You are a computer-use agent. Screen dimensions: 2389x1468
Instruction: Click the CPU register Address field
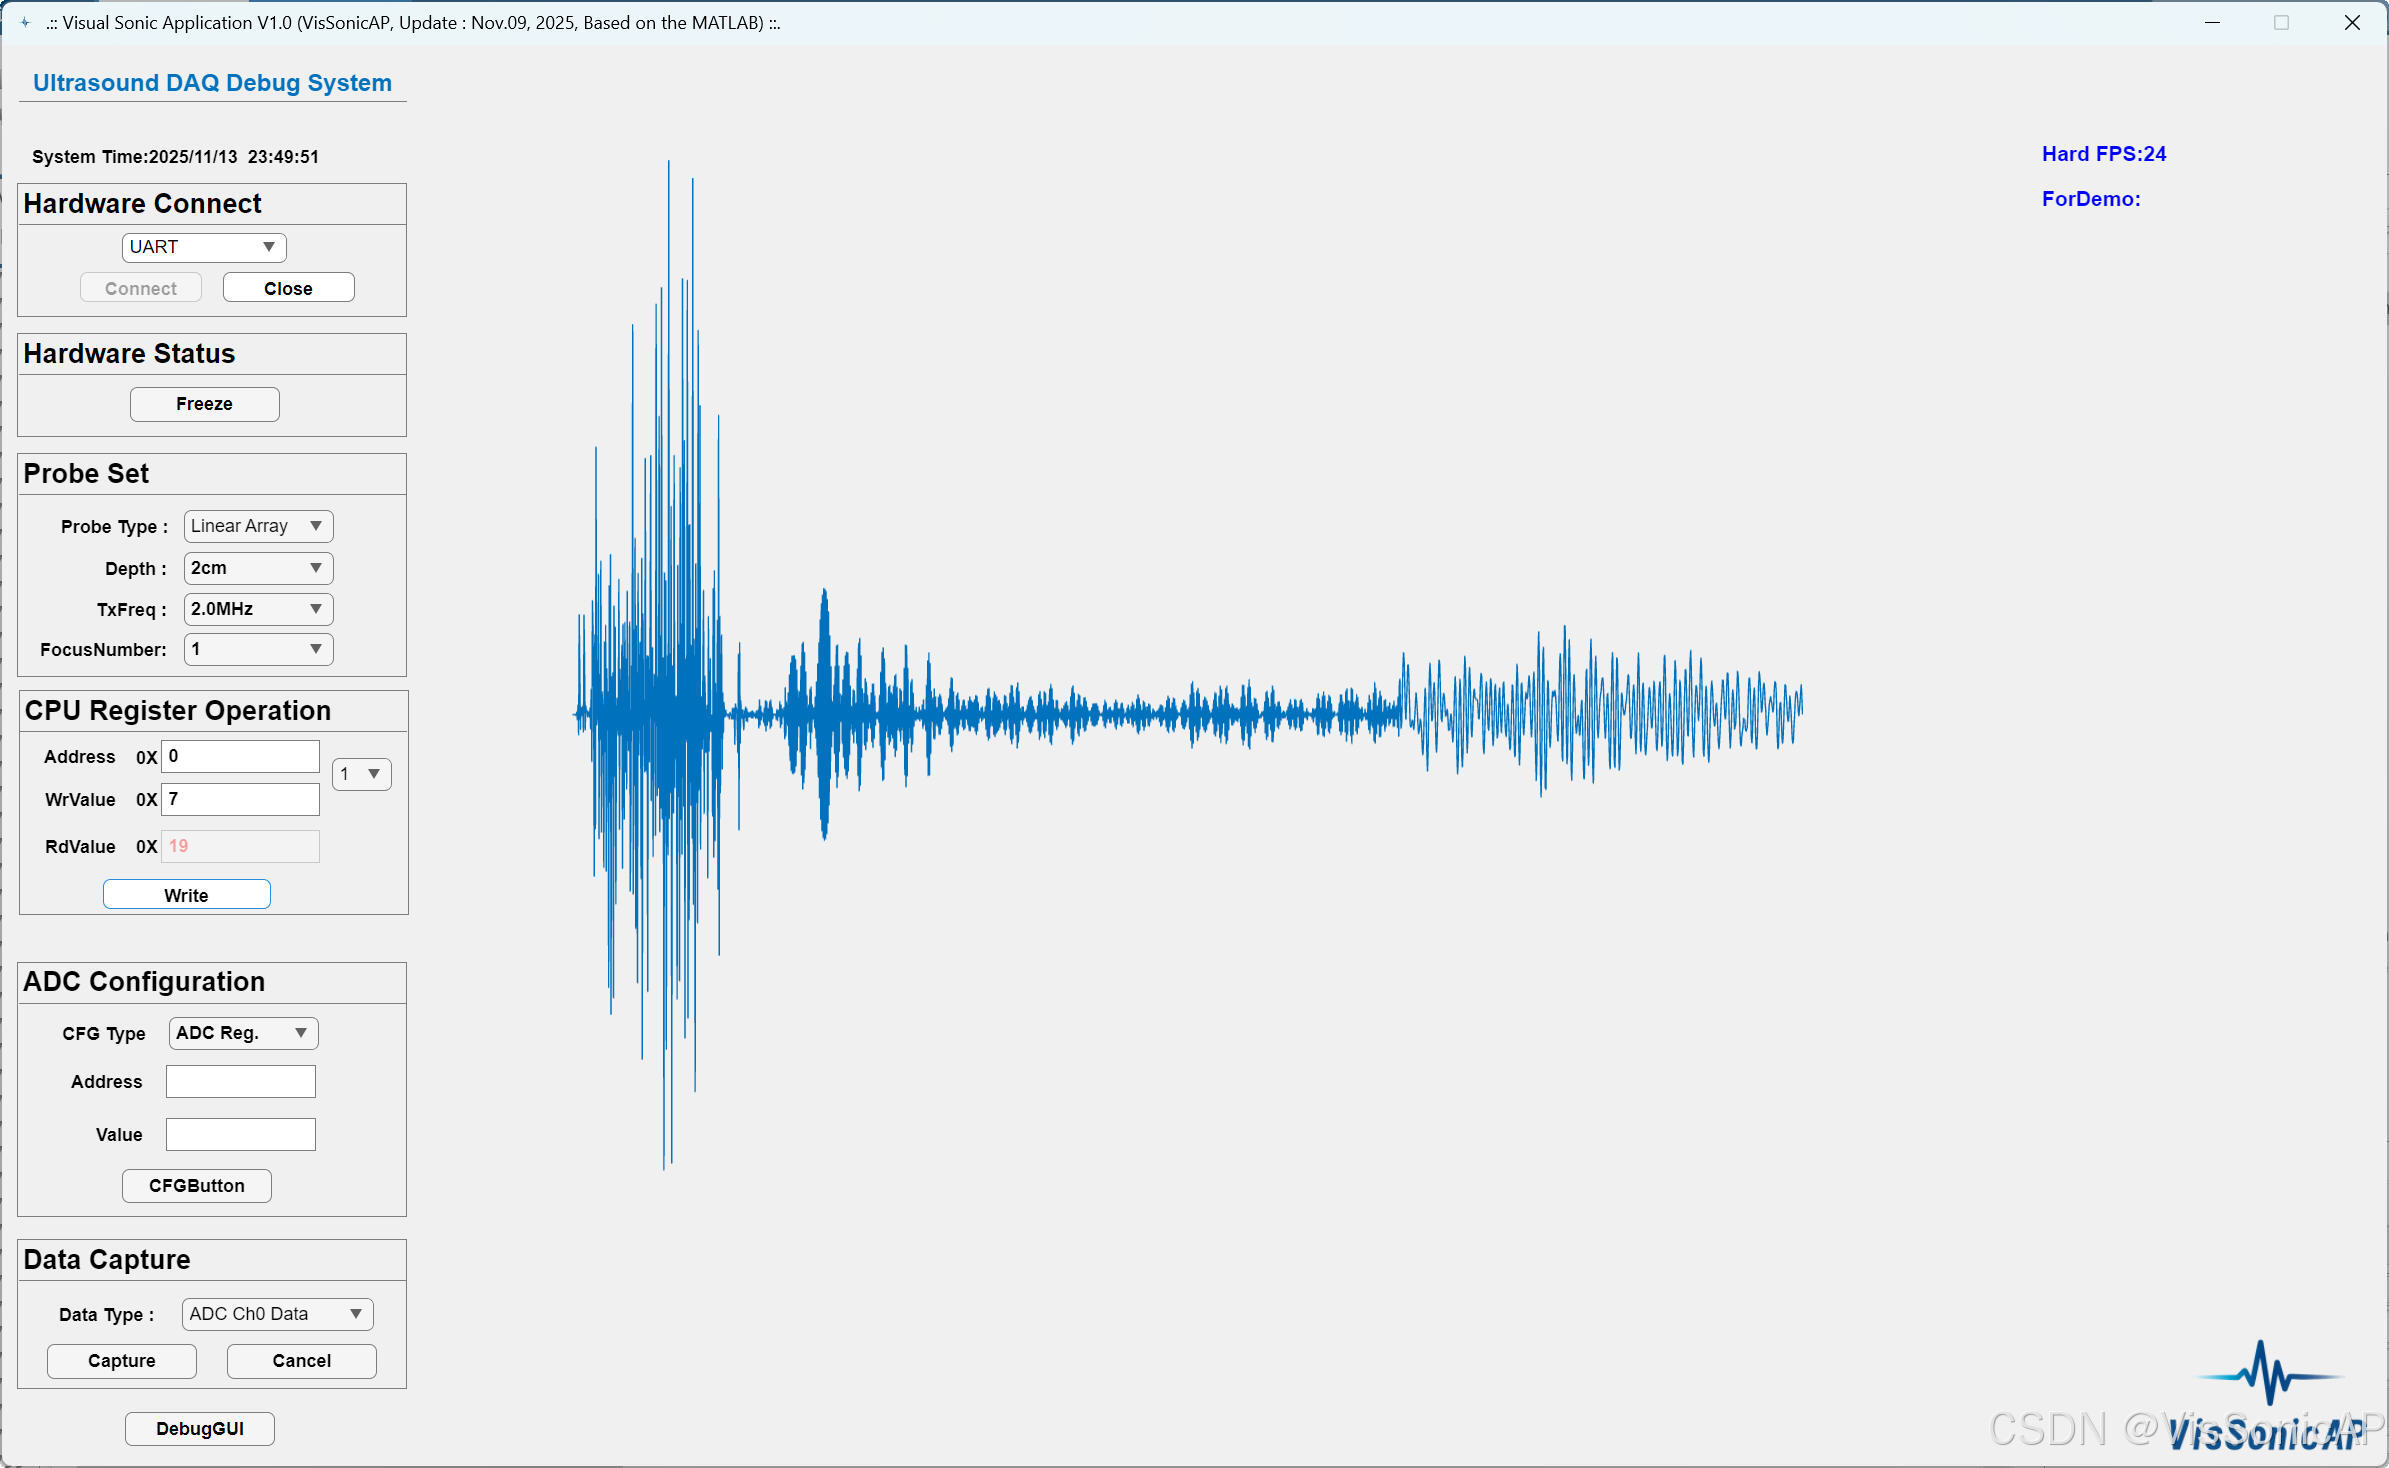[240, 757]
